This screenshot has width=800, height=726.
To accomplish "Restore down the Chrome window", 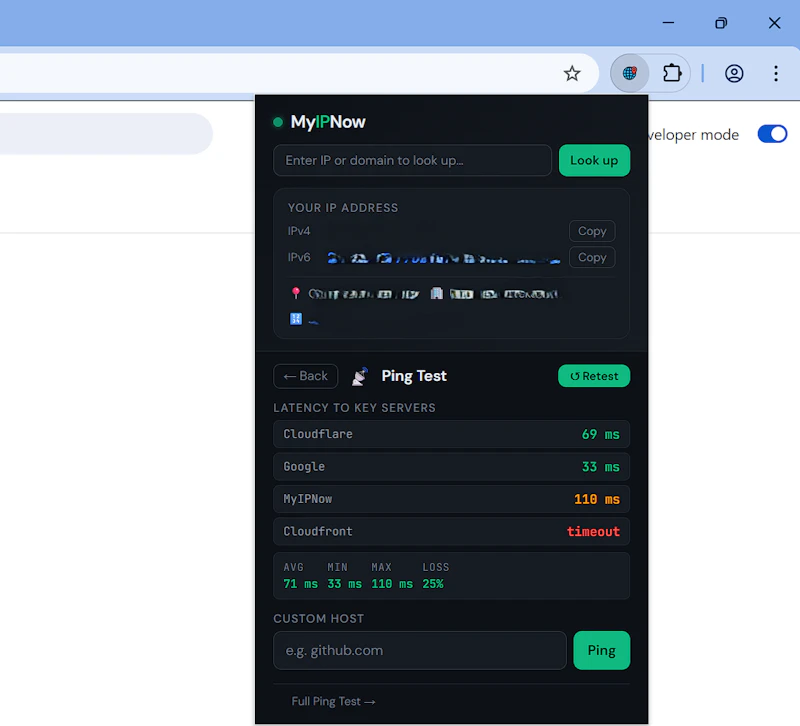I will pos(721,22).
